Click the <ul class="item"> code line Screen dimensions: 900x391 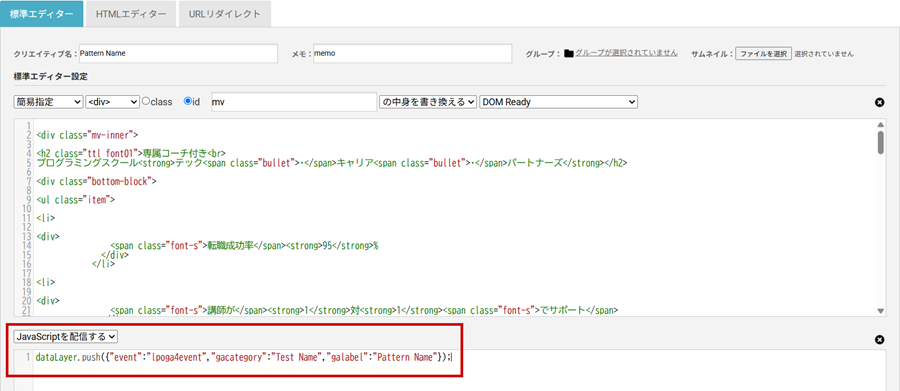(75, 200)
